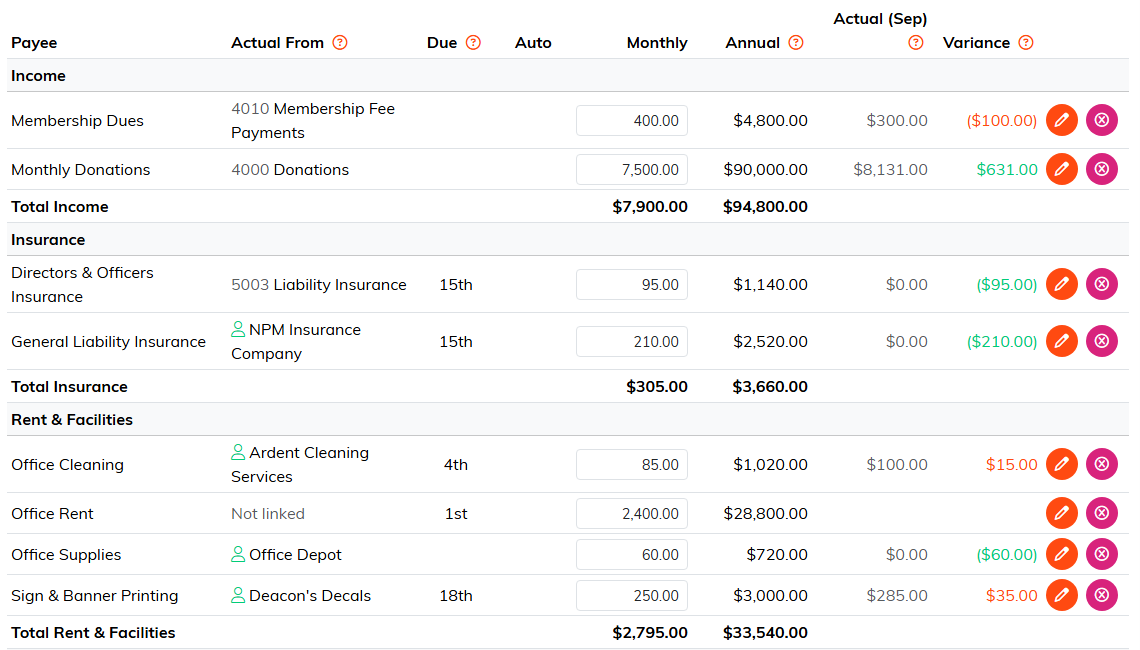Open help icon beside Annual header

(796, 42)
